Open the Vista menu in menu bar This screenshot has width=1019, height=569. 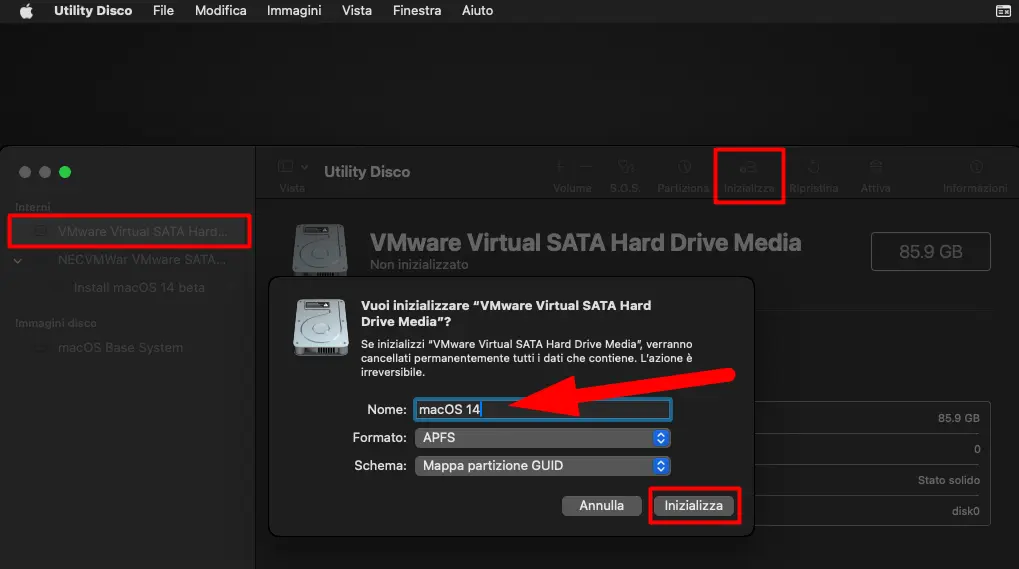tap(357, 11)
